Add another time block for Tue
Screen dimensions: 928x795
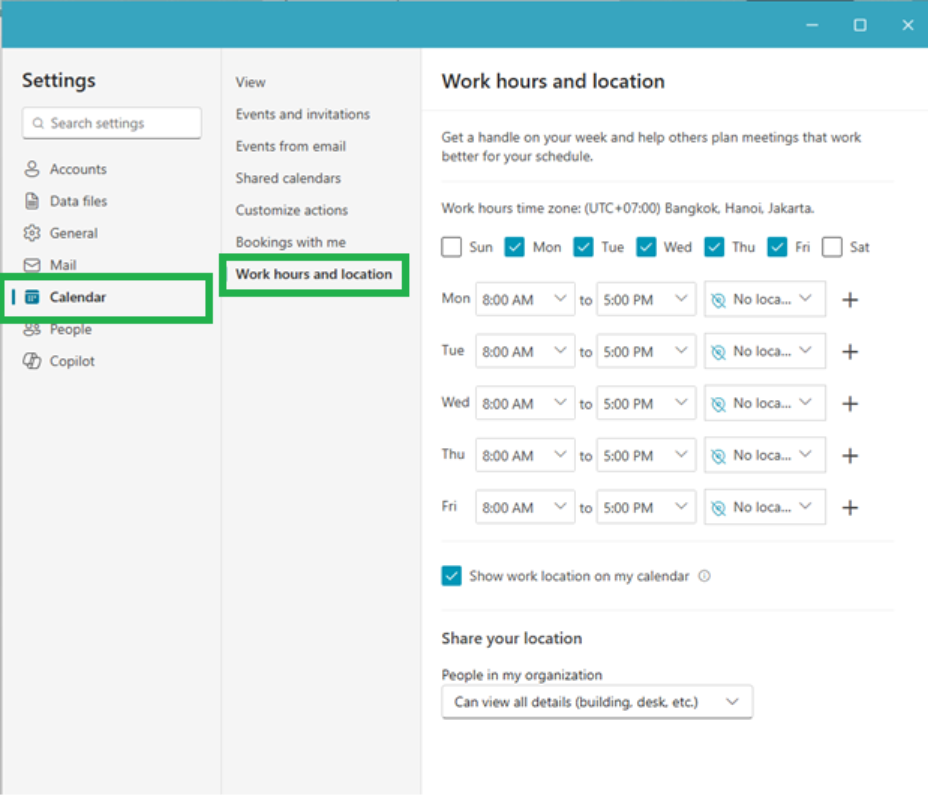coord(850,352)
